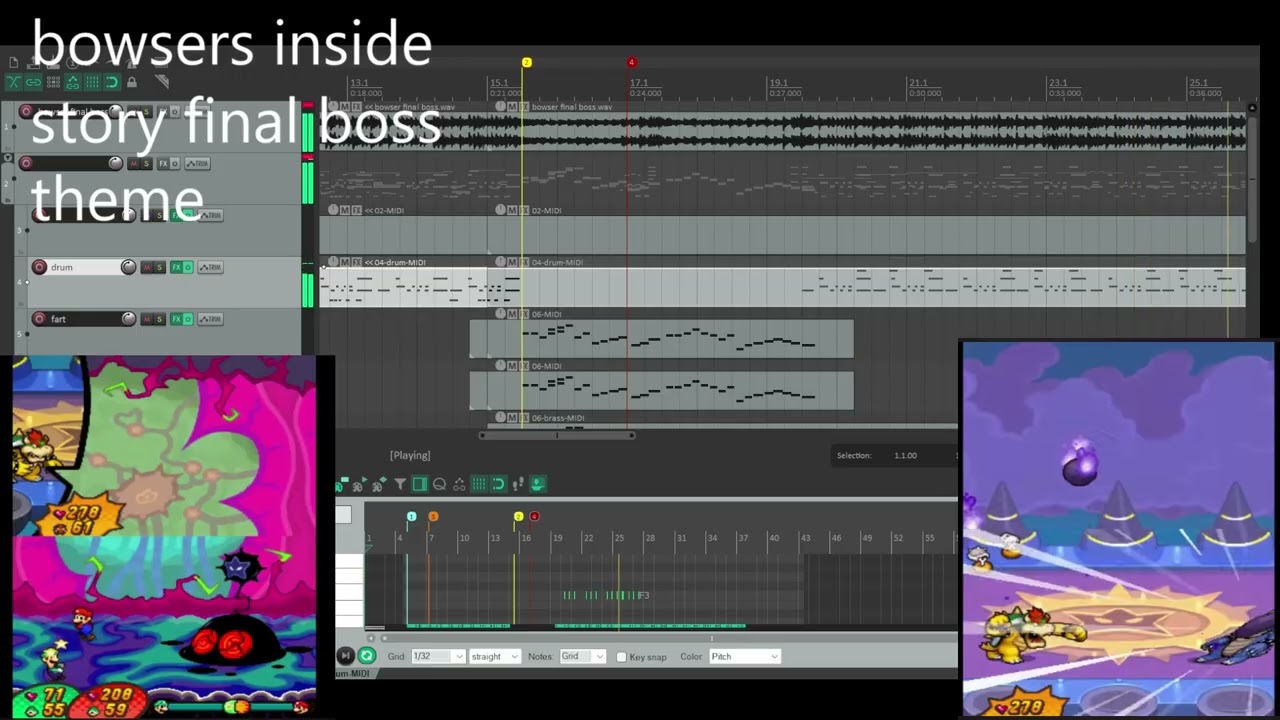Open the Grid 1/32 dropdown
The width and height of the screenshot is (1280, 720).
click(x=438, y=656)
